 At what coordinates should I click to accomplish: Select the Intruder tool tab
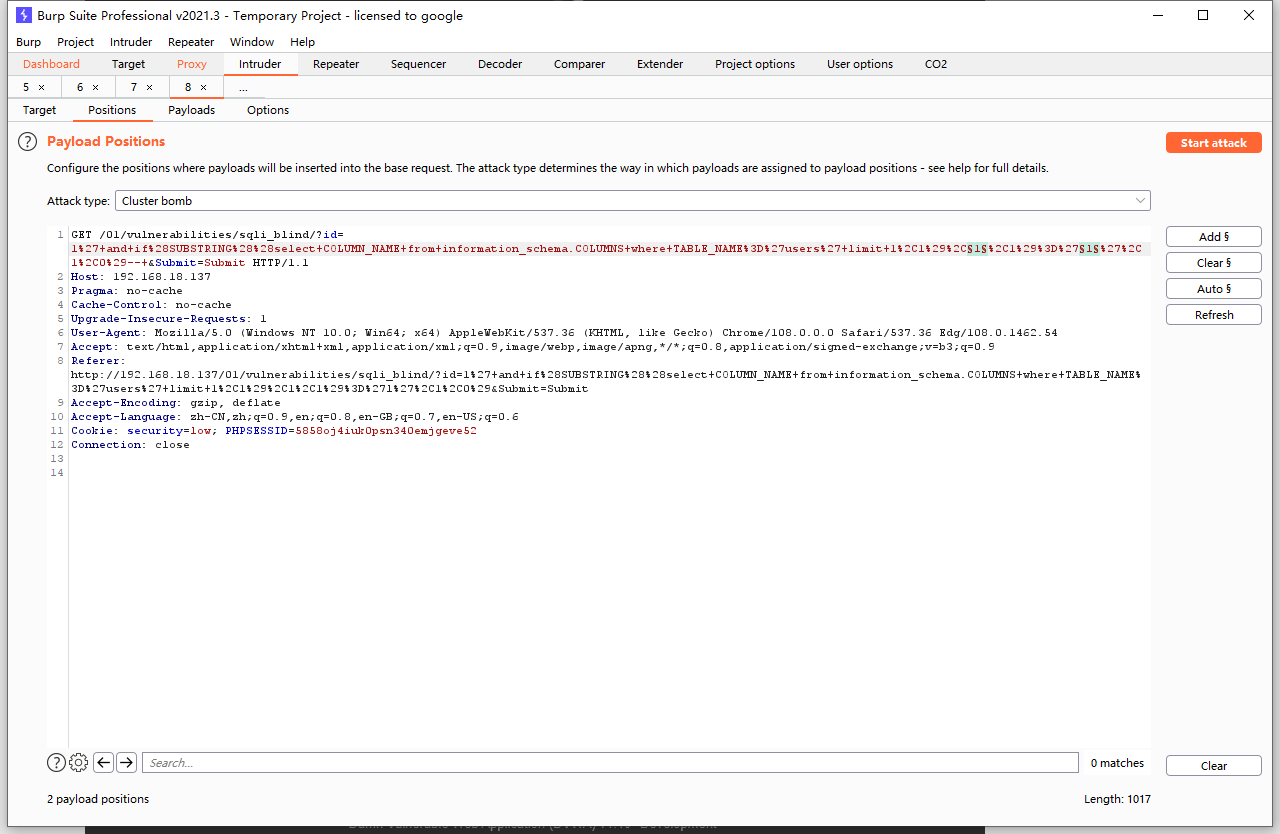coord(260,64)
